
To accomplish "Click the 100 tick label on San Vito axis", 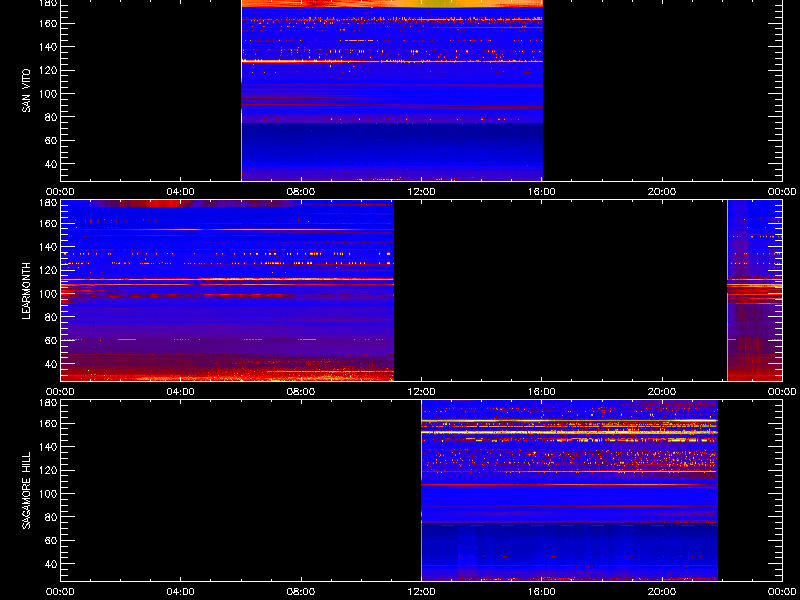I will [49, 94].
